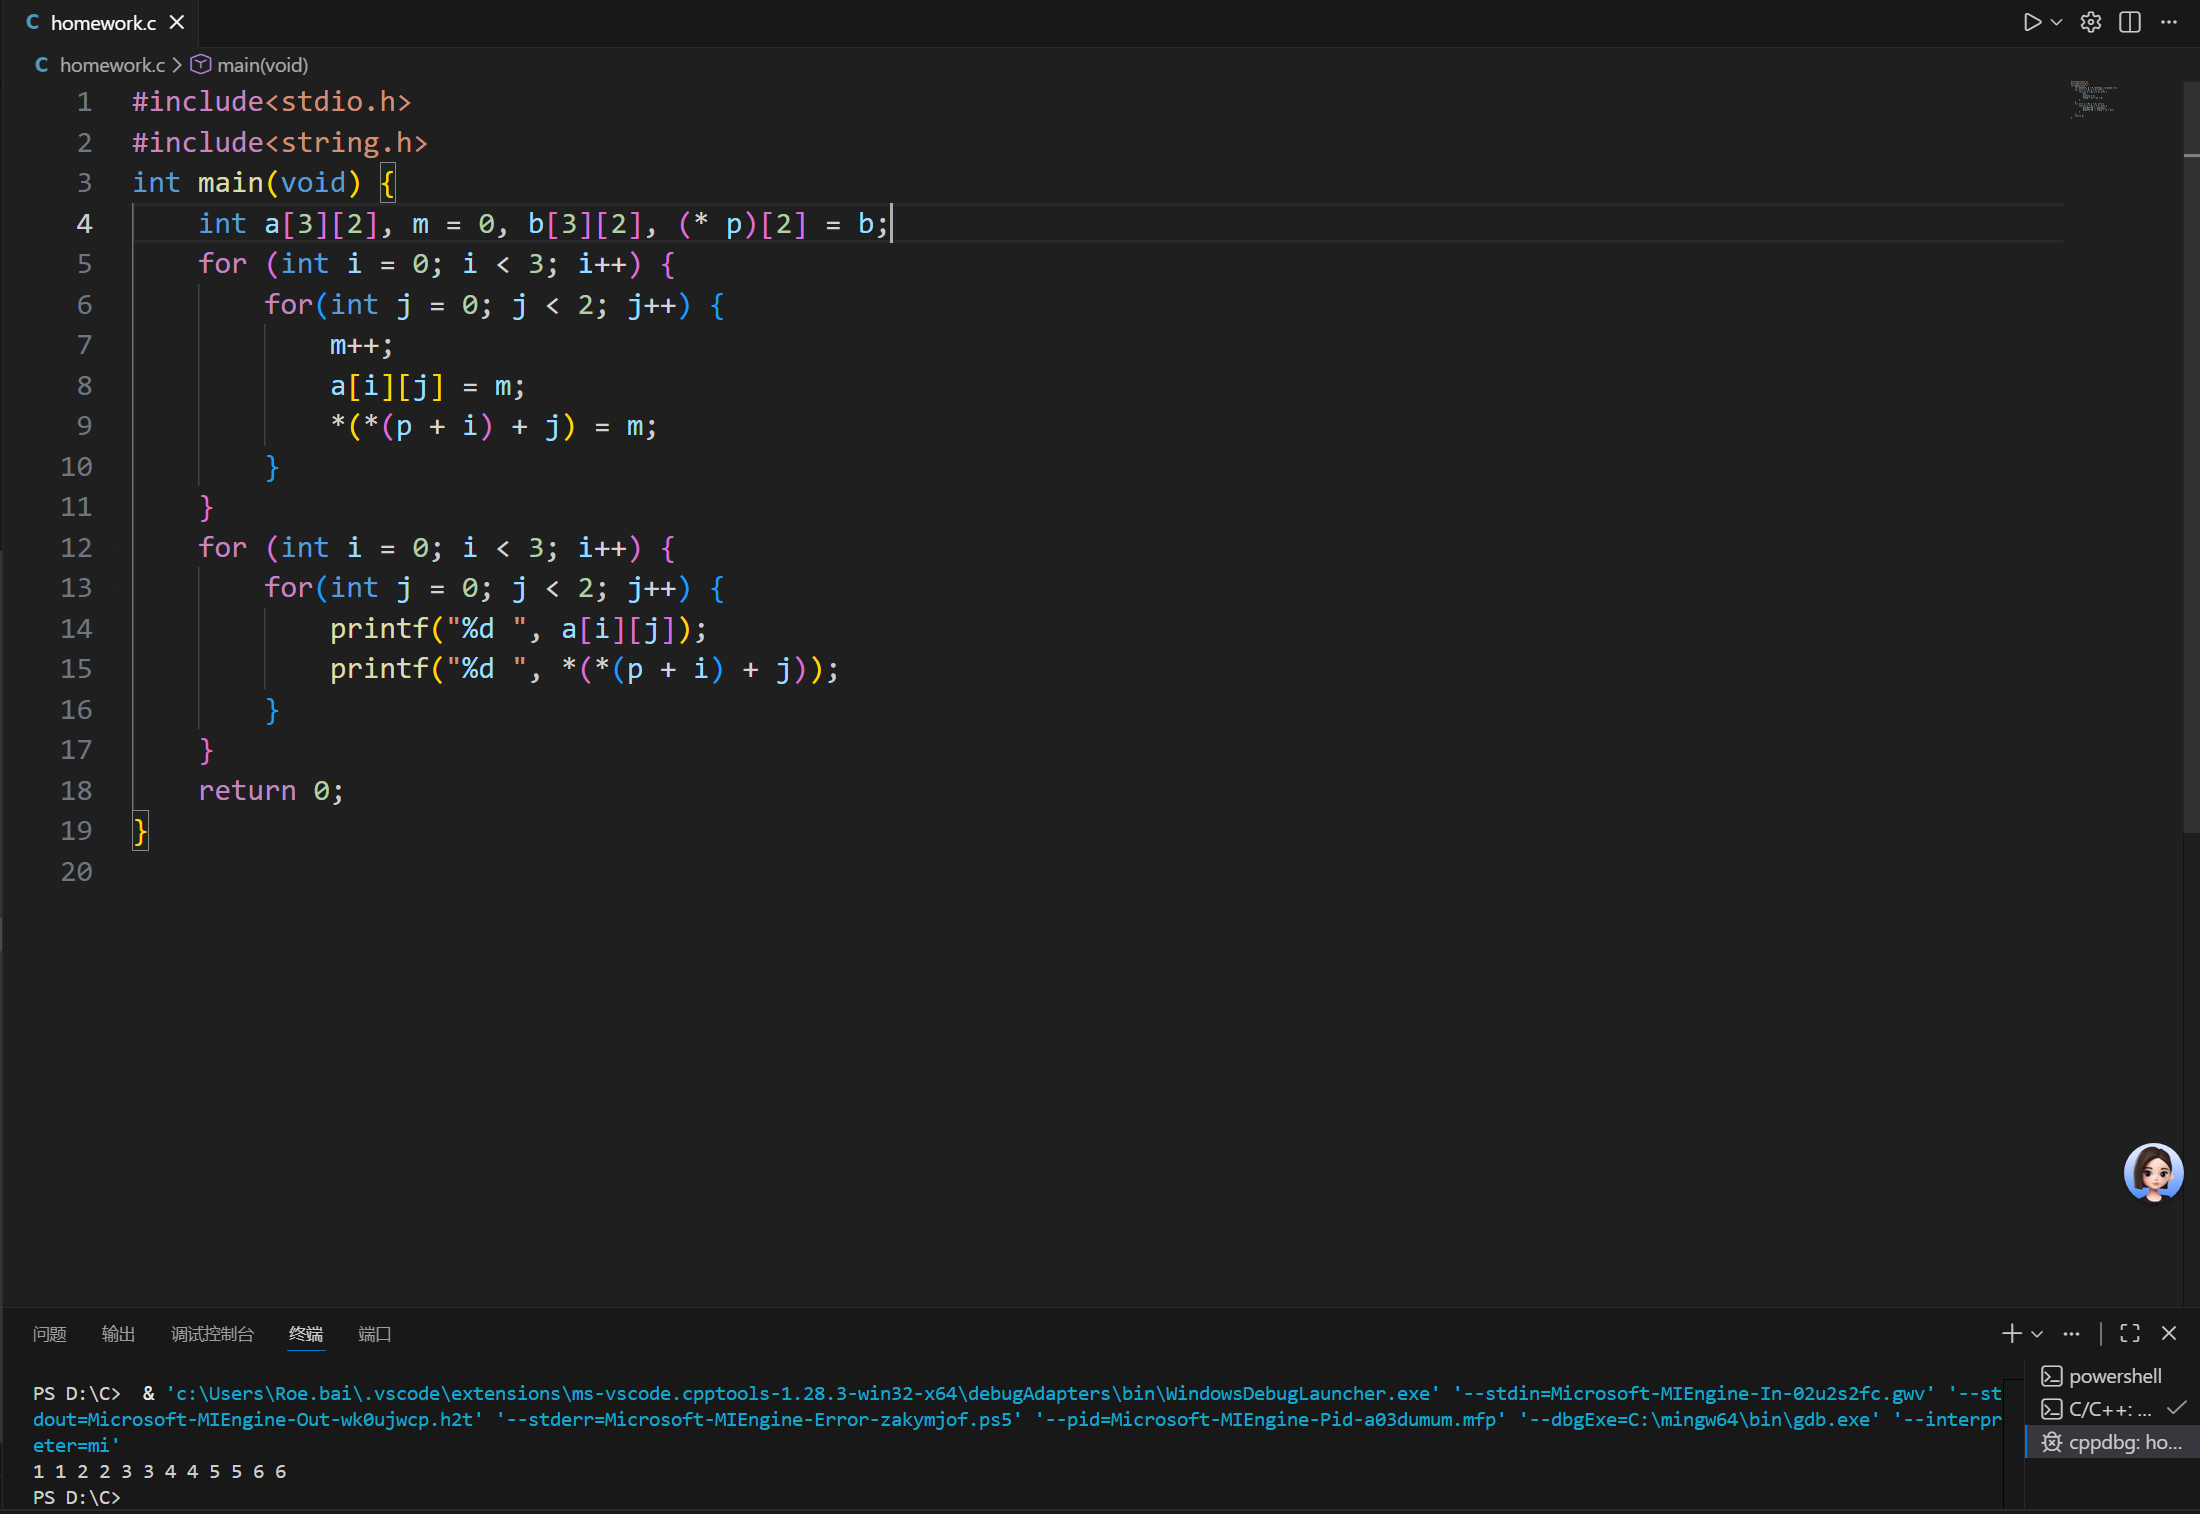Open the 端口 panel tab
The width and height of the screenshot is (2200, 1514).
tap(374, 1334)
